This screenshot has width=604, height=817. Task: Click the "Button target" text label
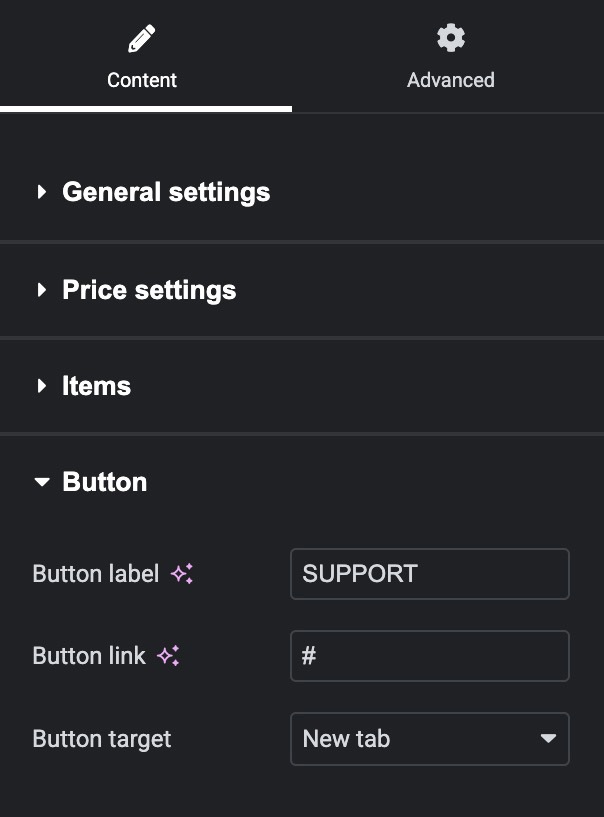coord(102,739)
